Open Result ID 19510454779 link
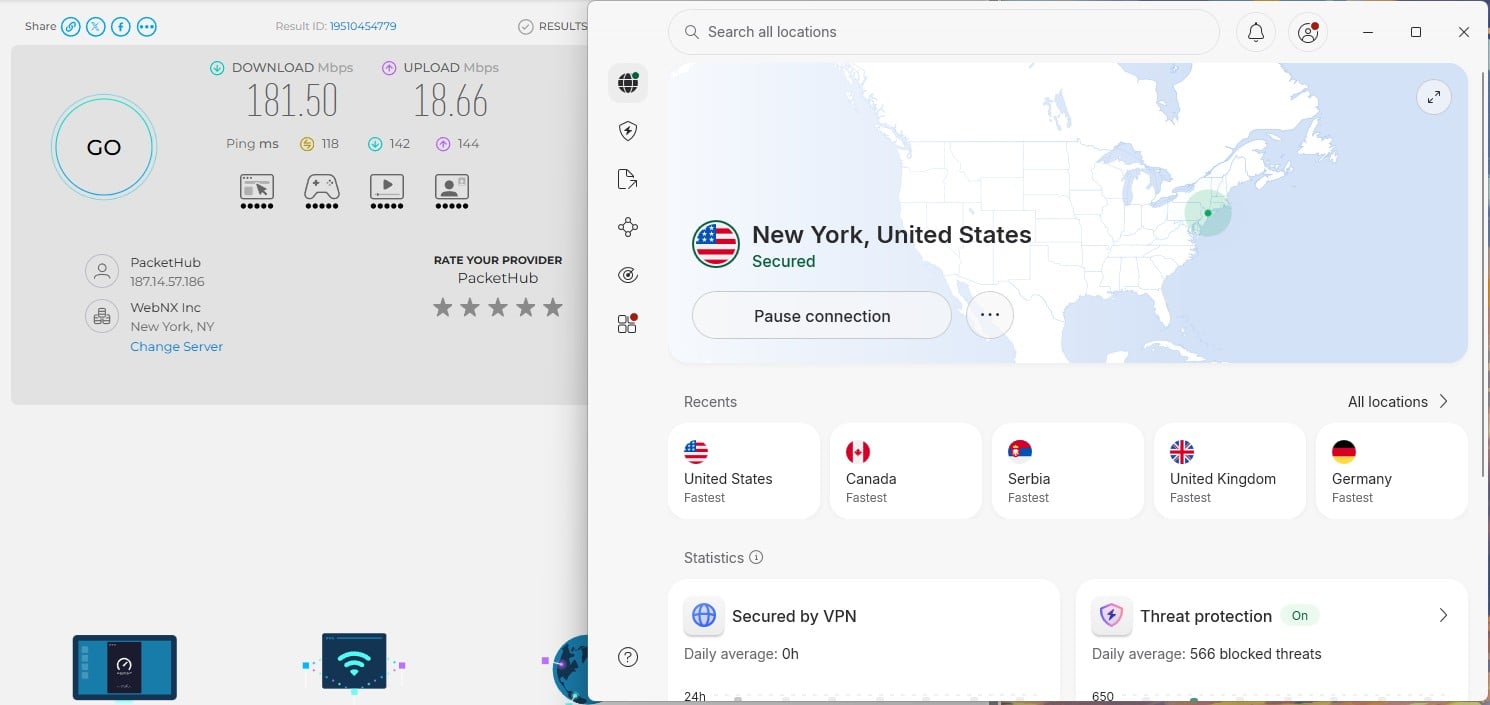Viewport: 1490px width, 705px height. [x=363, y=27]
